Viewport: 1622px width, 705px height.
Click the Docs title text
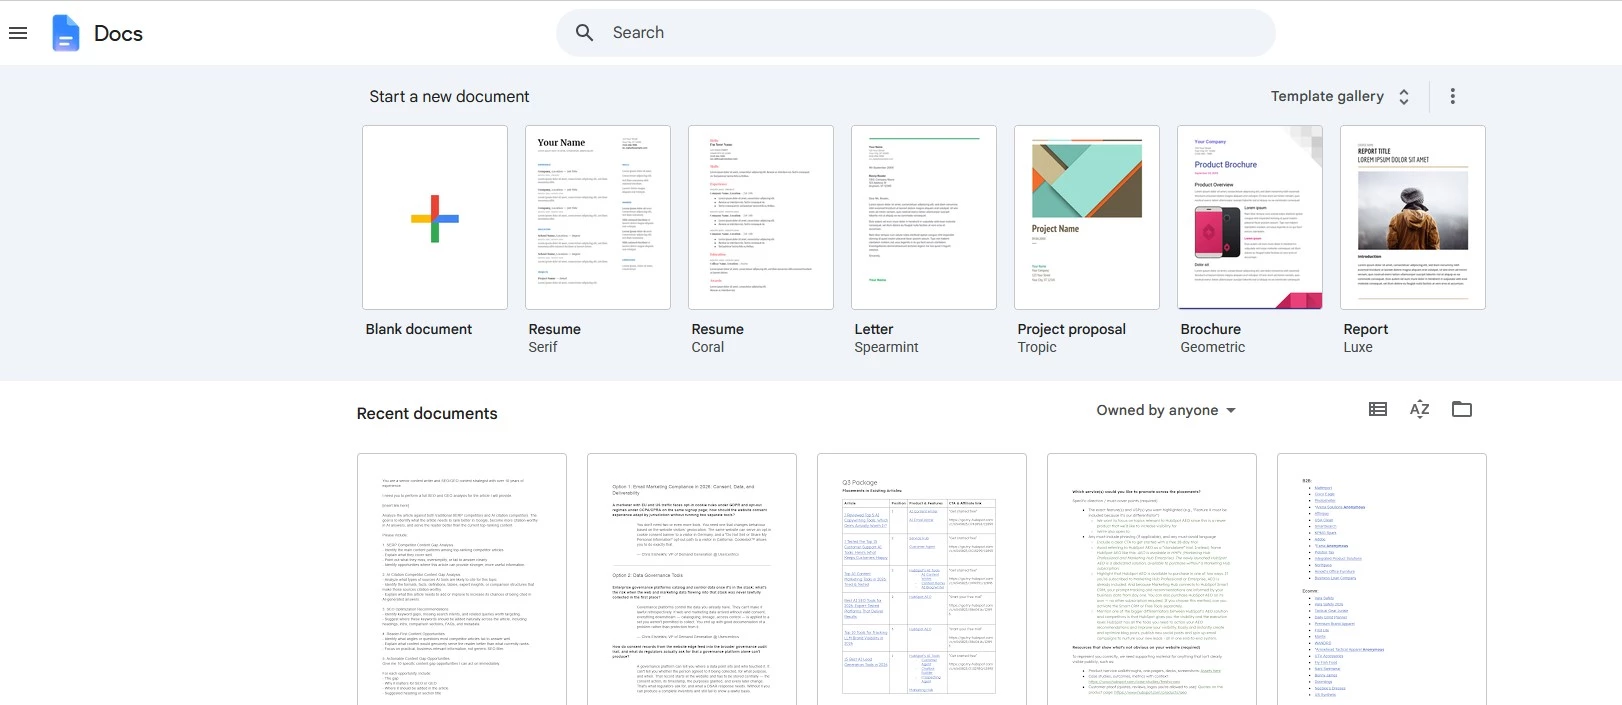click(x=118, y=33)
